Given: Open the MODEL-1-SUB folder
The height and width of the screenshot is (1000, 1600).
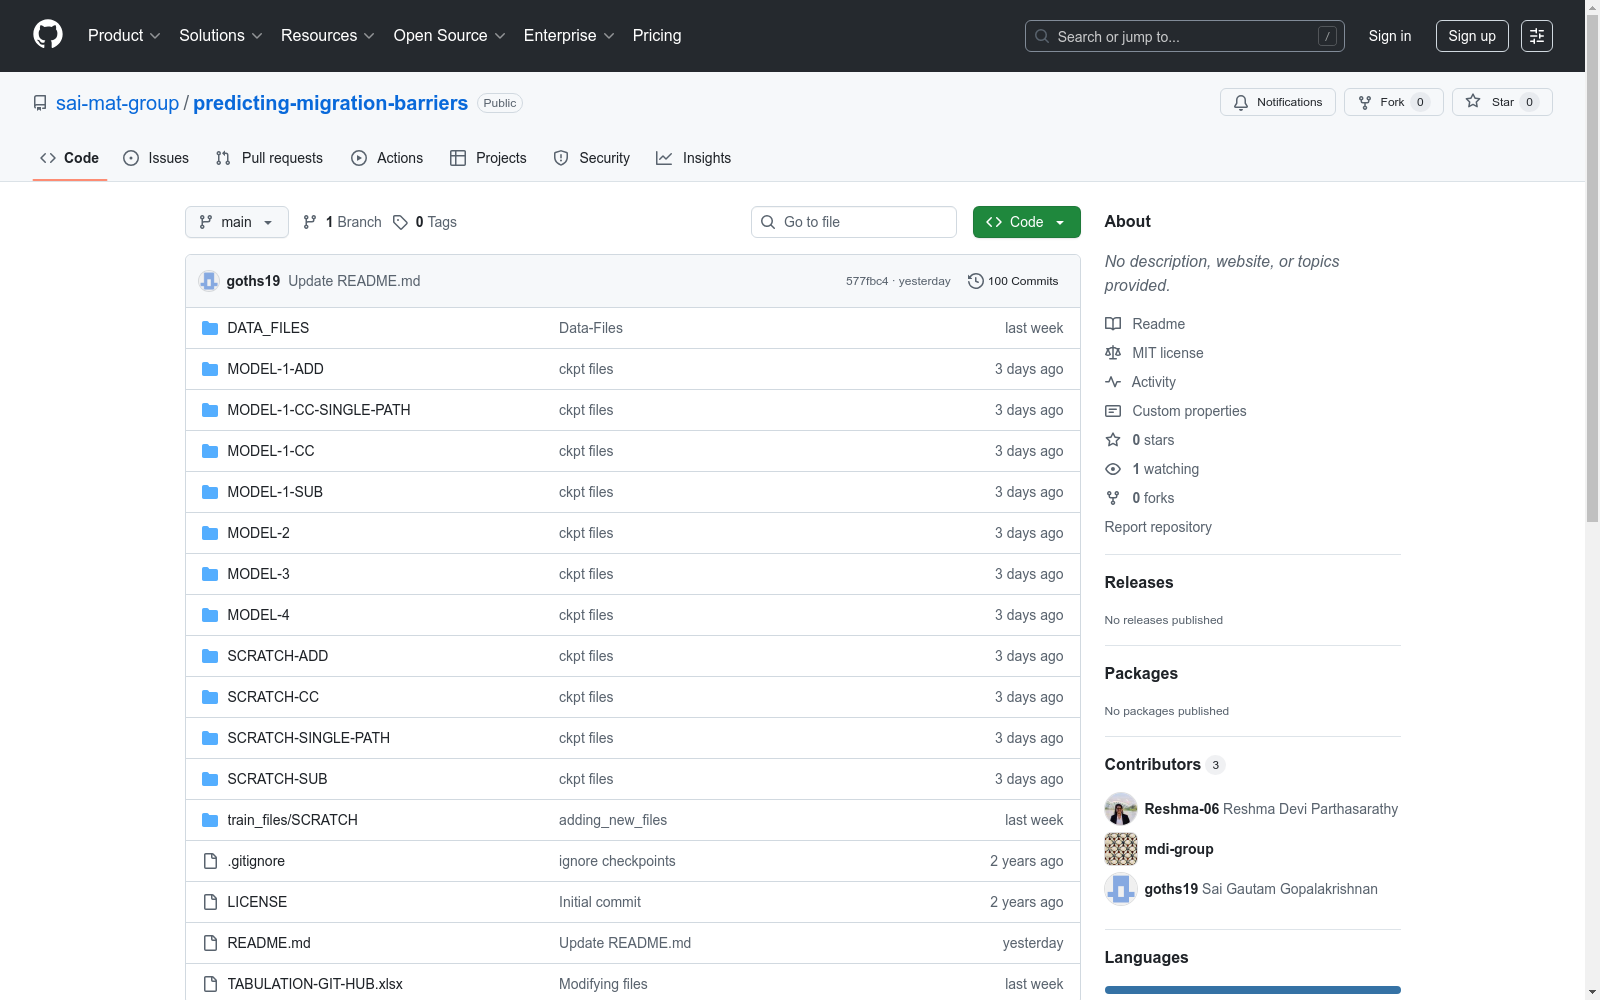Looking at the screenshot, I should coord(275,492).
